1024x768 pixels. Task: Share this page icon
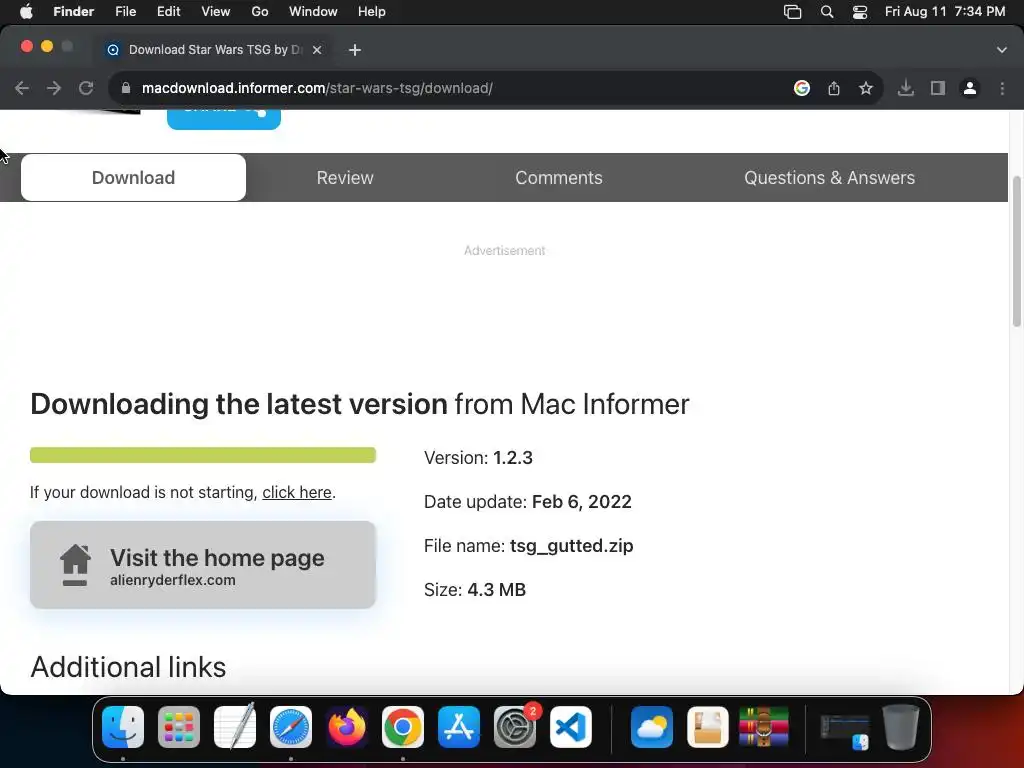tap(834, 88)
